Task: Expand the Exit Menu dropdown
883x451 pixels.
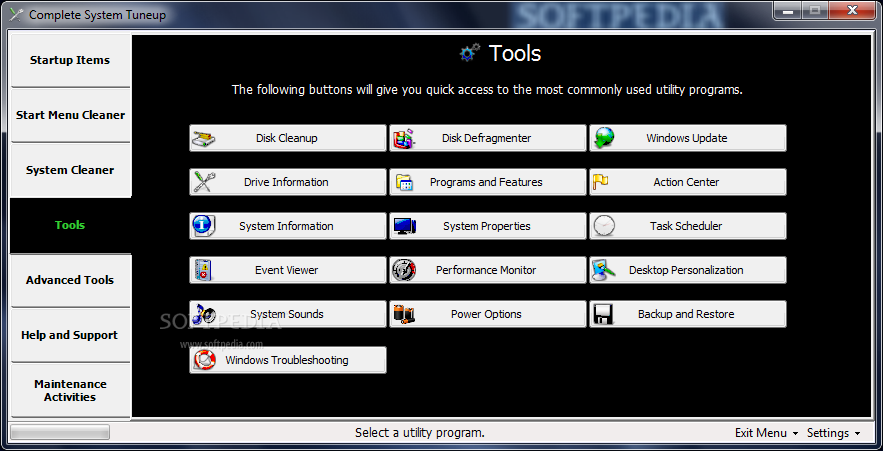Action: [x=766, y=433]
